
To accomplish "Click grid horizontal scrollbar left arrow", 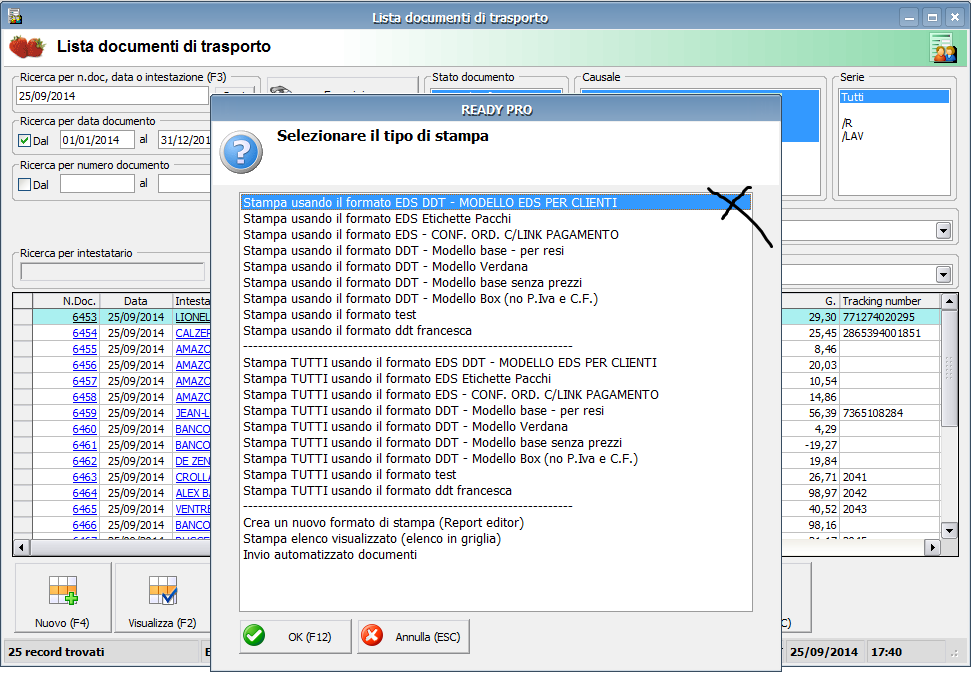I will click(22, 547).
